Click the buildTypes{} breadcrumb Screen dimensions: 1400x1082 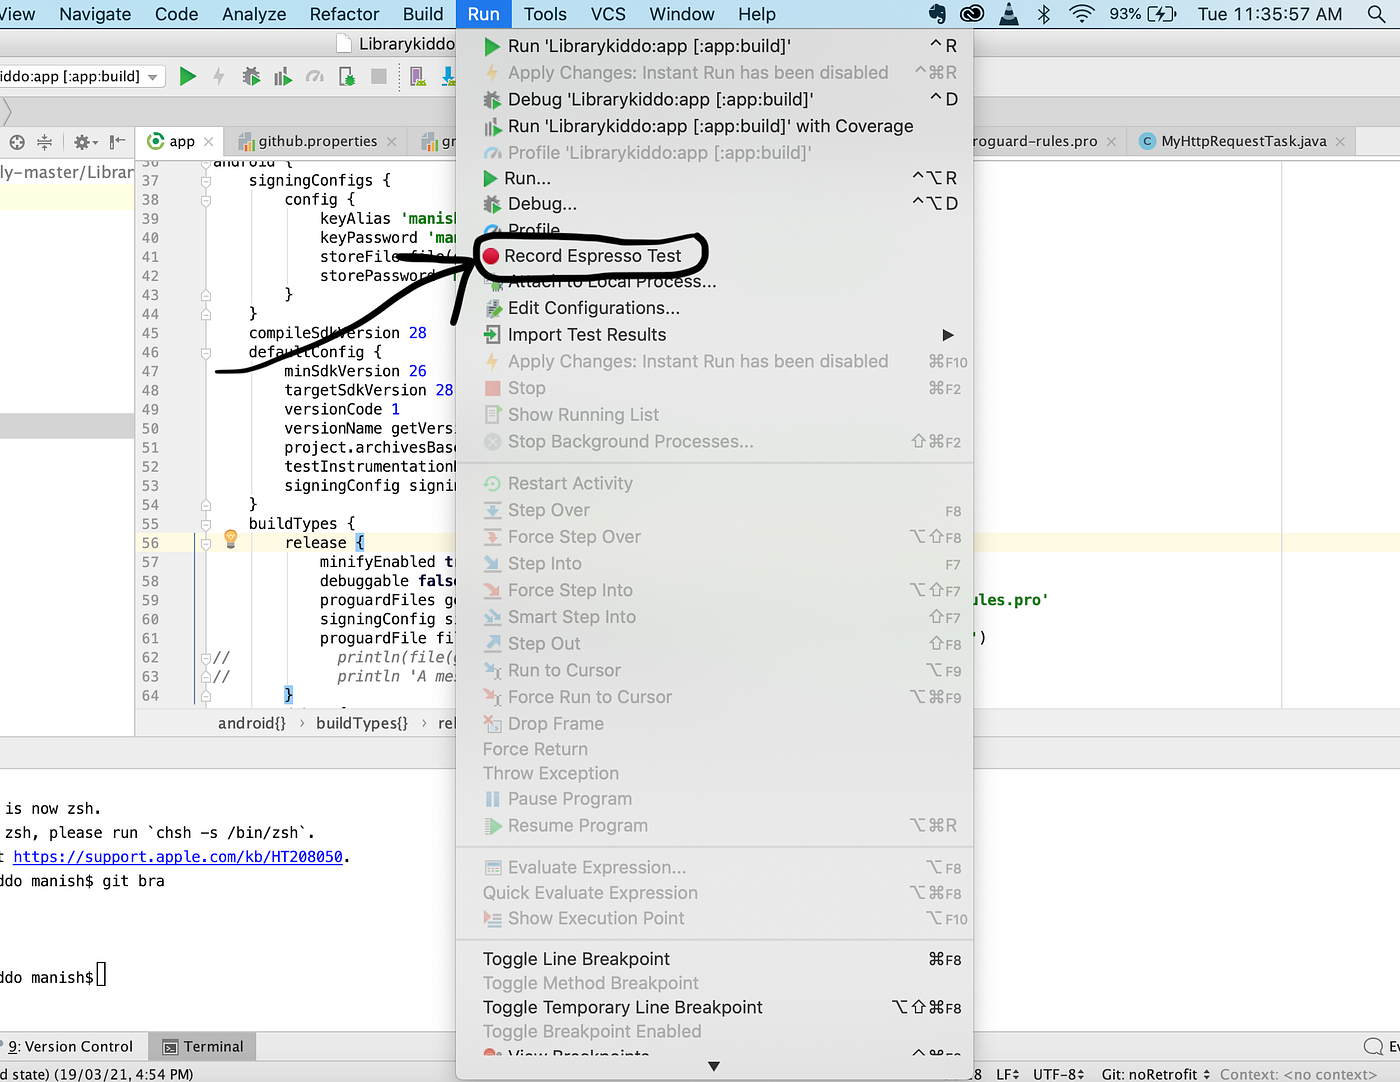point(362,723)
